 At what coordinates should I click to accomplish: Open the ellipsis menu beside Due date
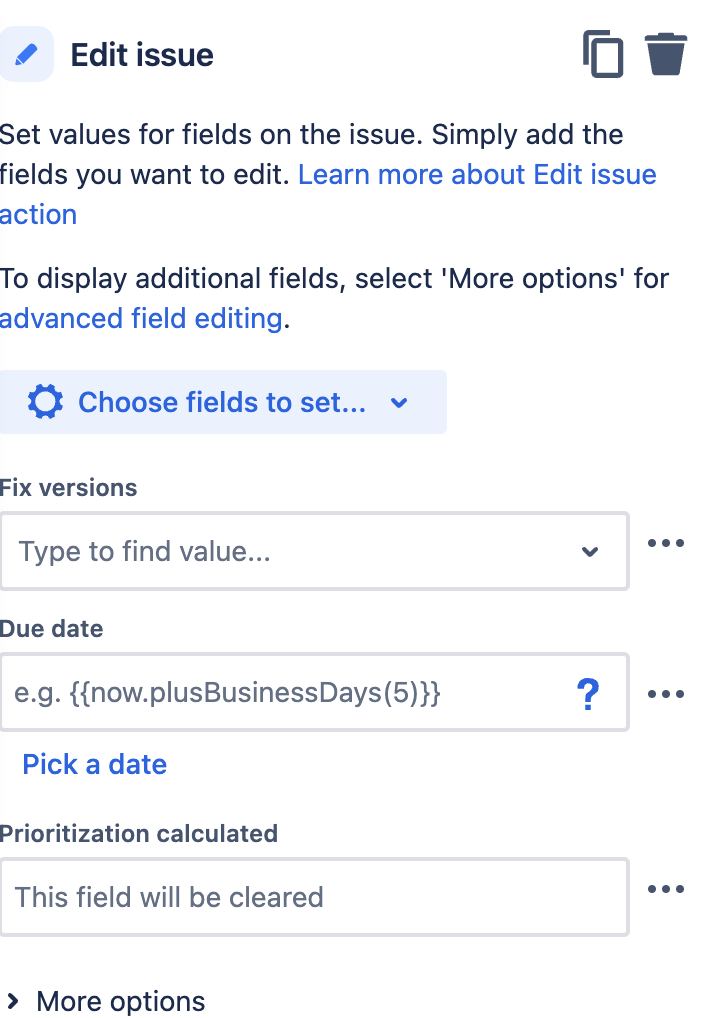pyautogui.click(x=666, y=693)
